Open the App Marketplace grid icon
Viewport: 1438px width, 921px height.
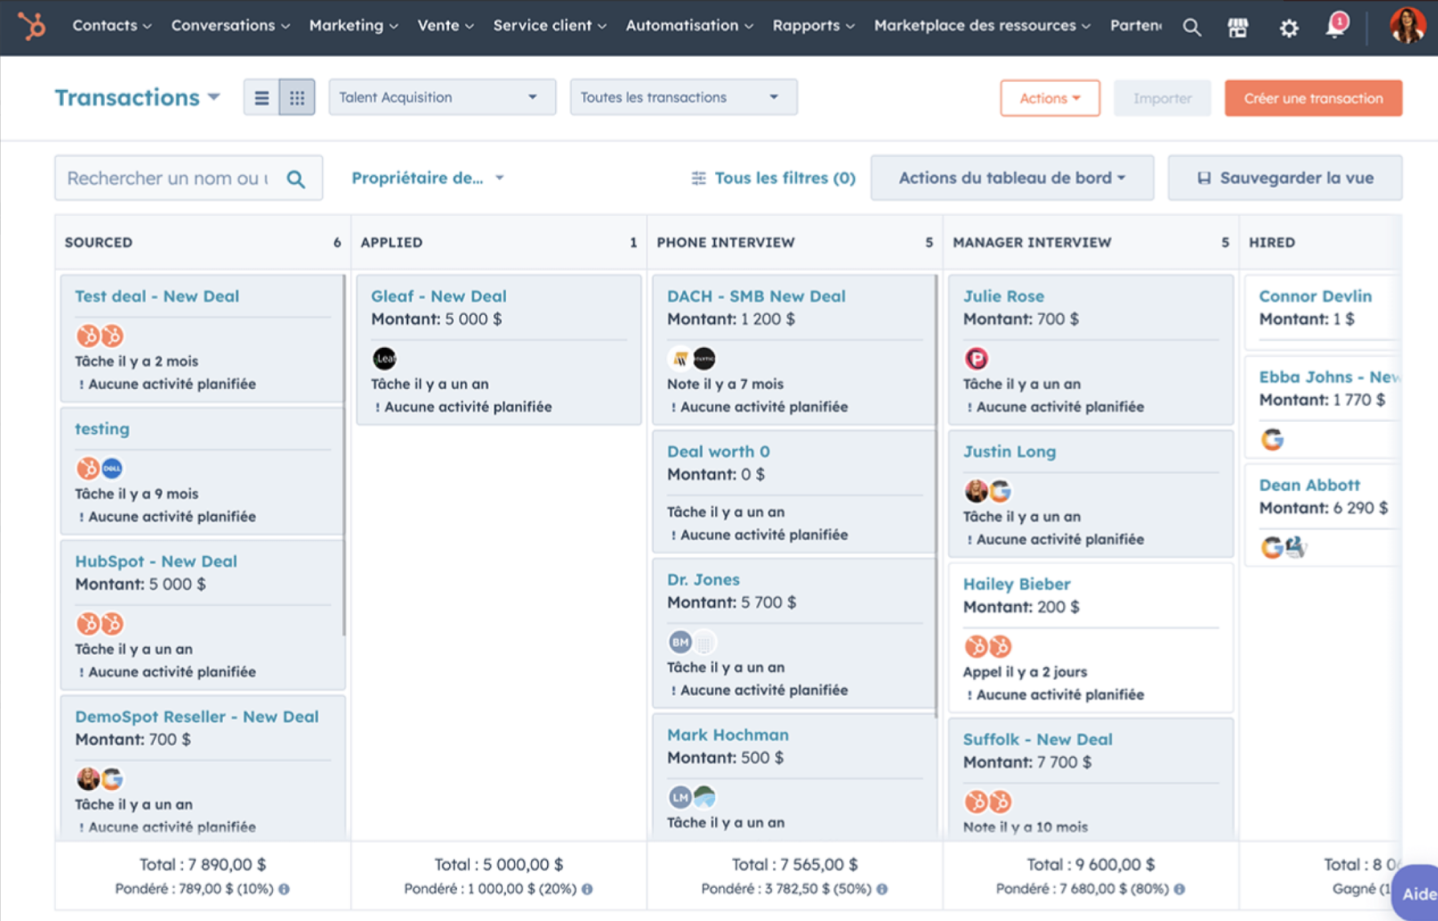point(1238,27)
